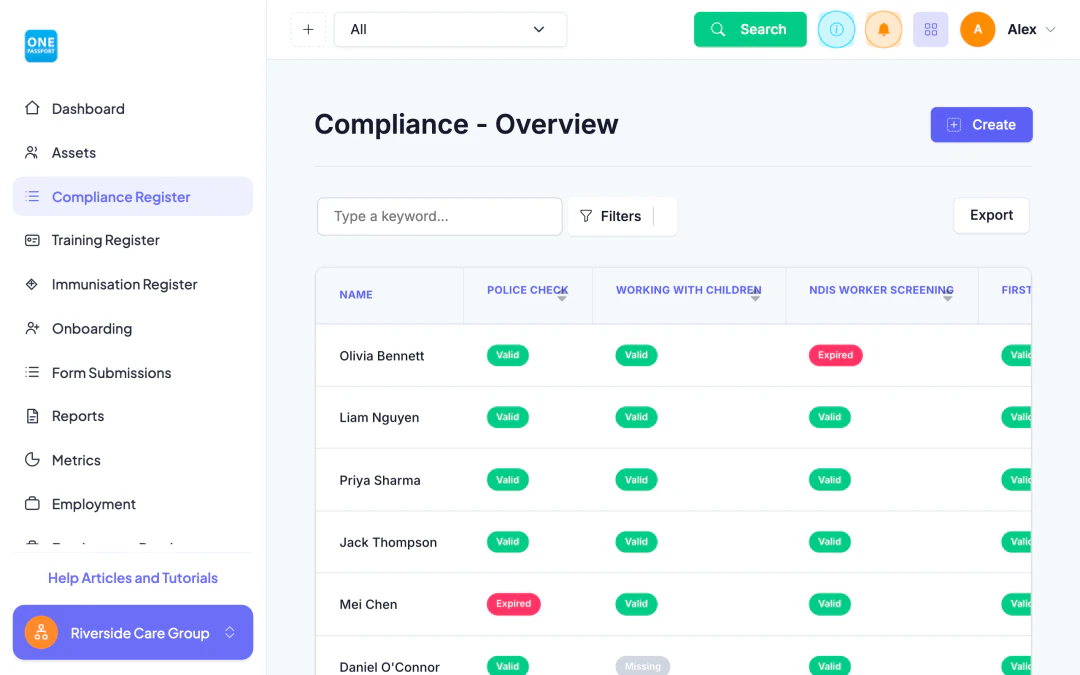Click the Onboarding user-plus icon
Screen dimensions: 1080x675
[x=32, y=329]
